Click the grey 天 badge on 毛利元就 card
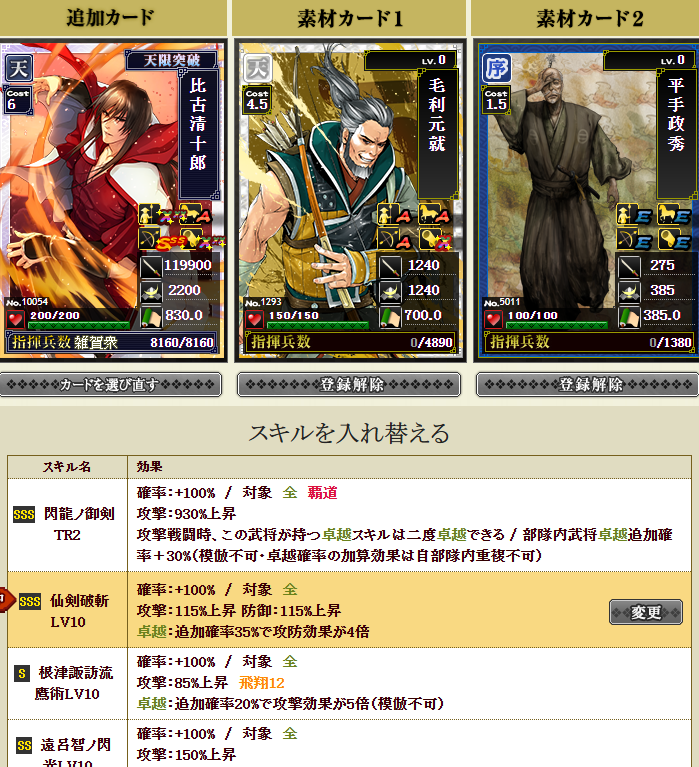The width and height of the screenshot is (699, 767). pyautogui.click(x=258, y=67)
